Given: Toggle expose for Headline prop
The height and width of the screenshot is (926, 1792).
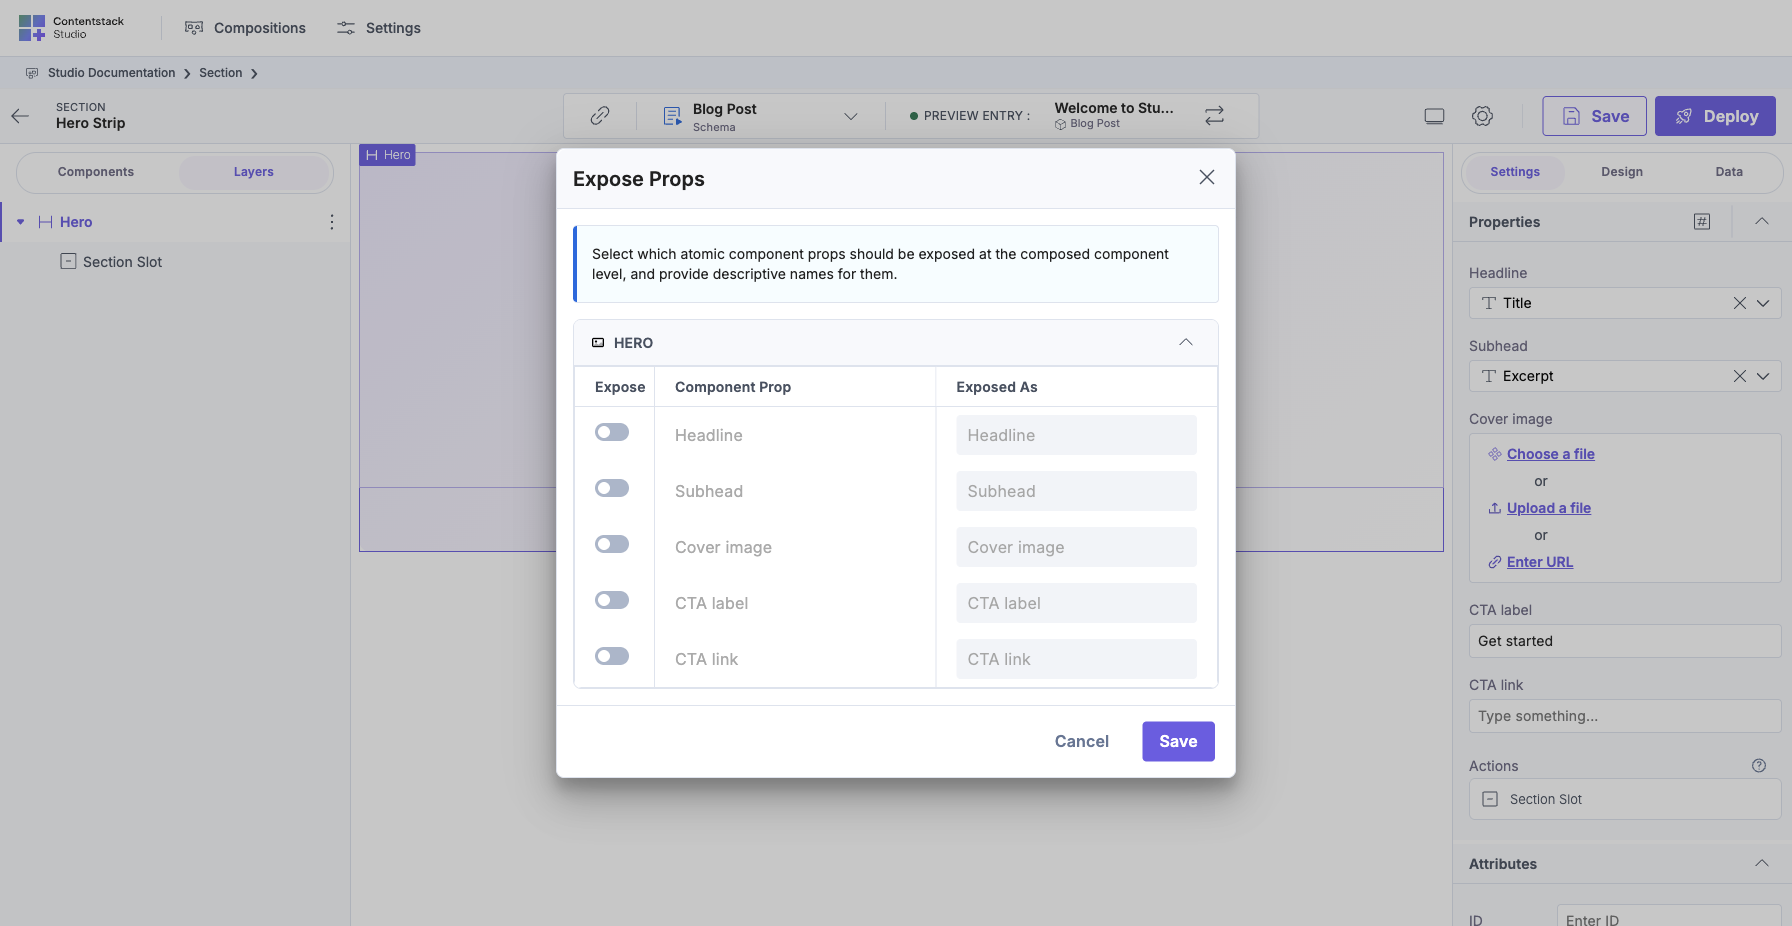Looking at the screenshot, I should 612,432.
